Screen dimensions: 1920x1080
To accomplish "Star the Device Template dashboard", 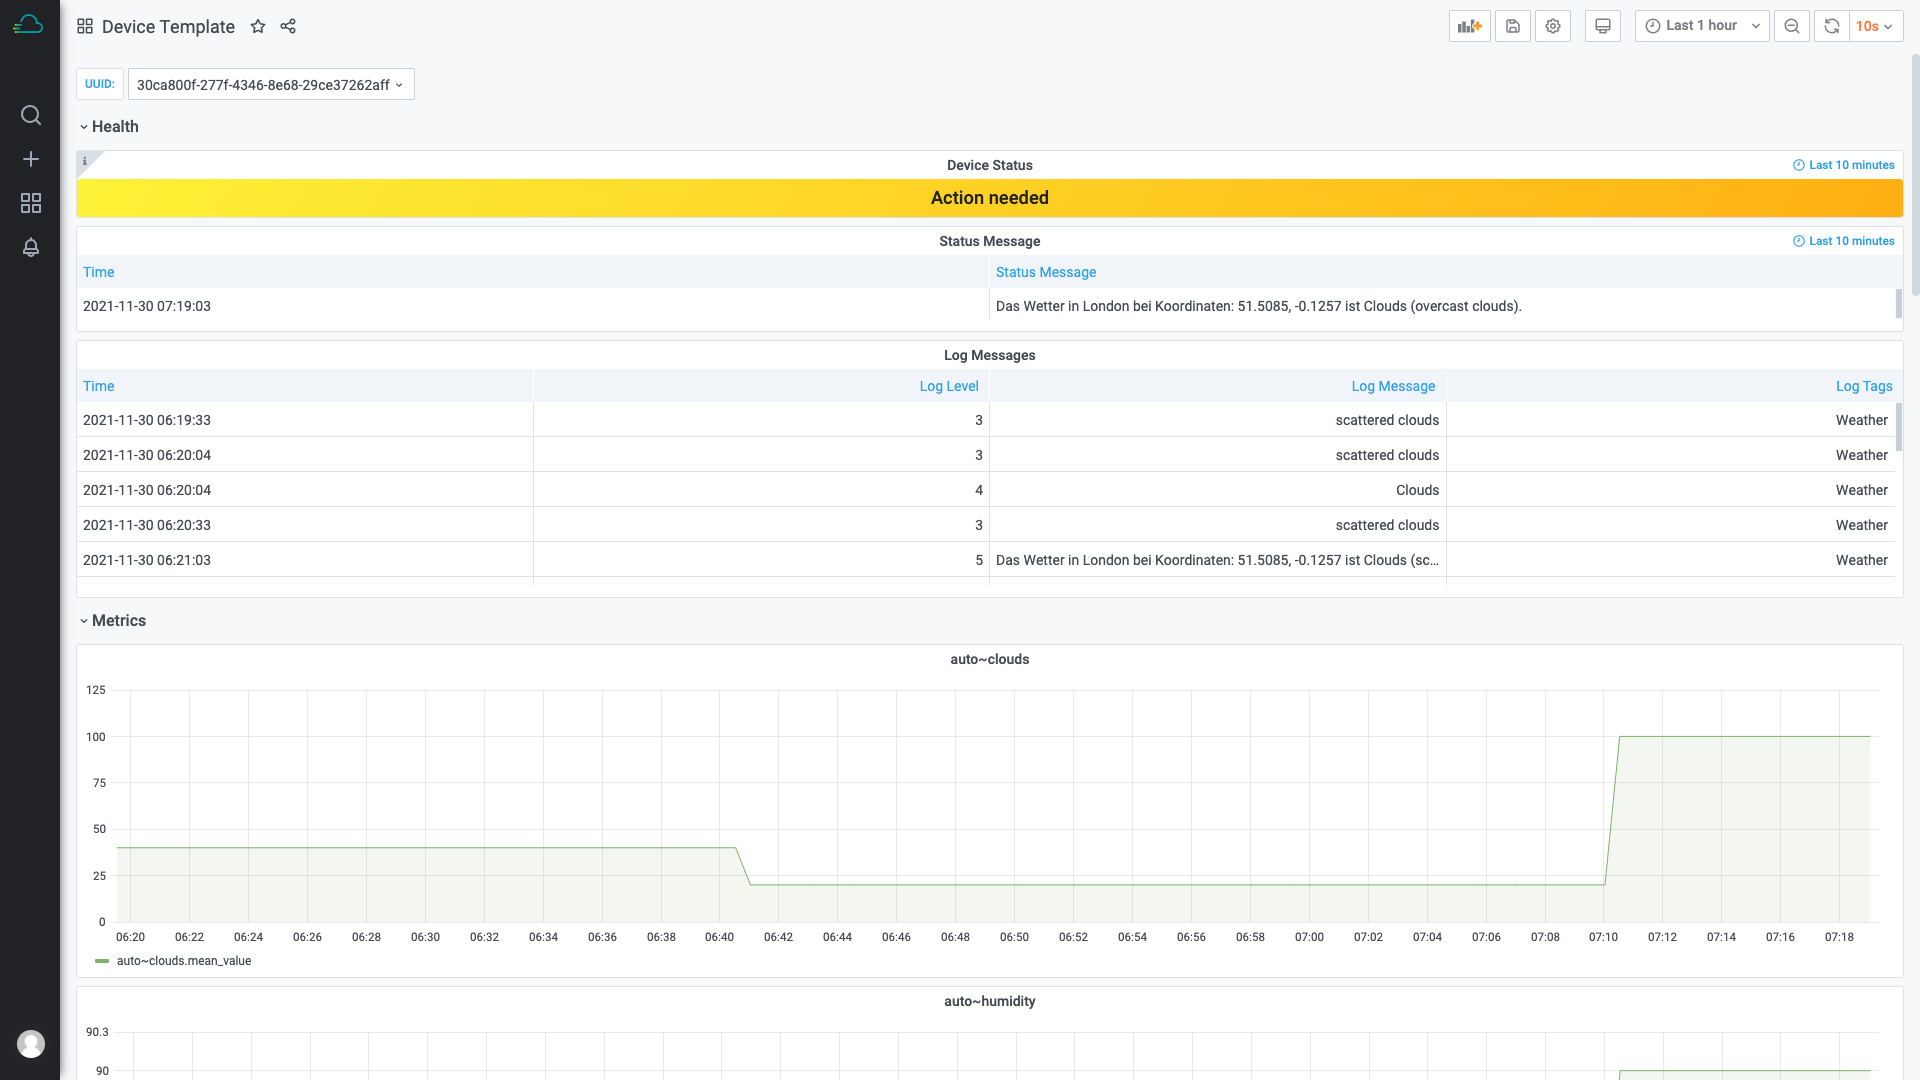I will tap(258, 26).
